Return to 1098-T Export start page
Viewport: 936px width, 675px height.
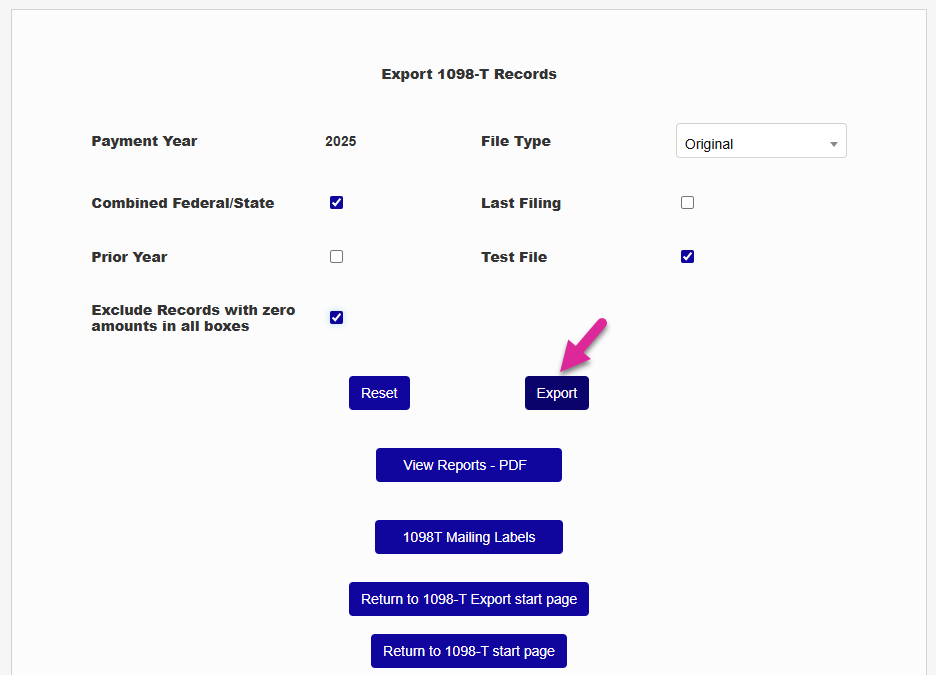tap(469, 599)
